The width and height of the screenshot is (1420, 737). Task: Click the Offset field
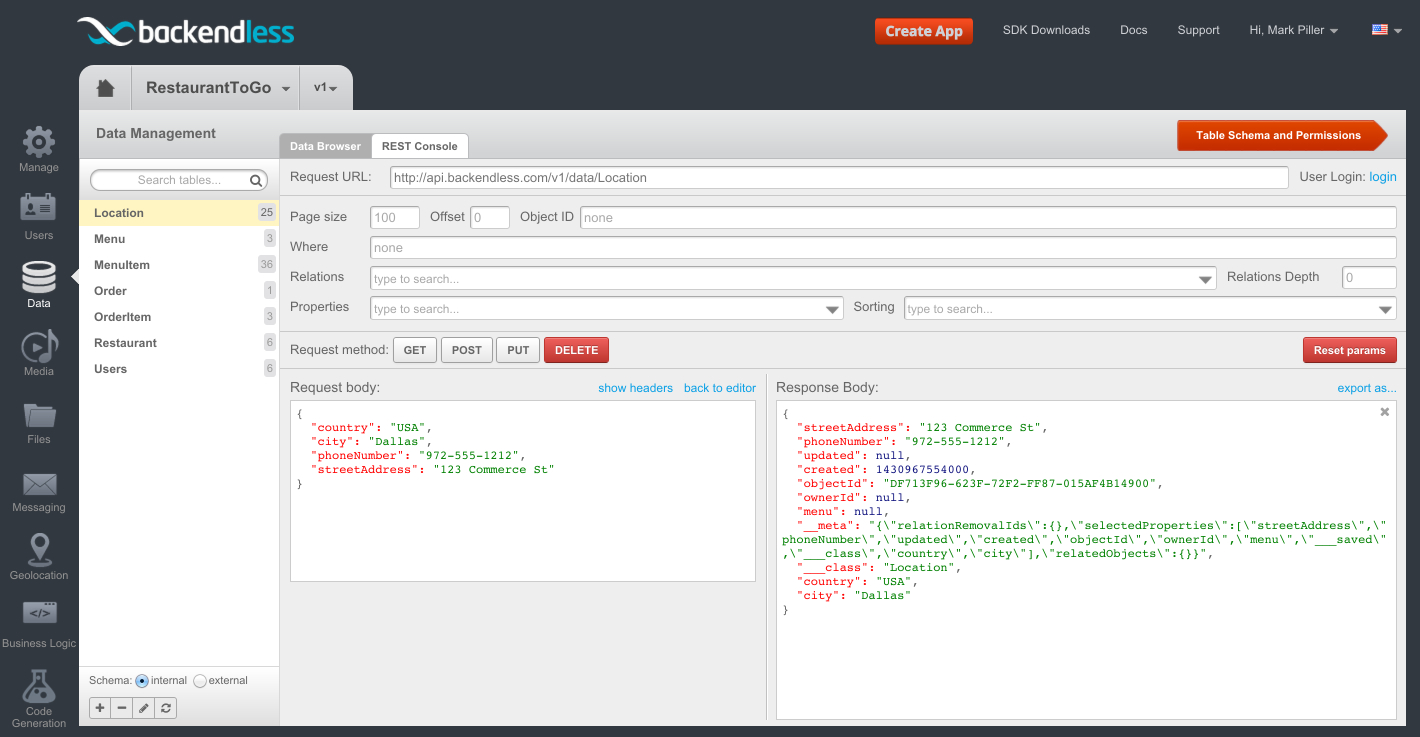(490, 217)
